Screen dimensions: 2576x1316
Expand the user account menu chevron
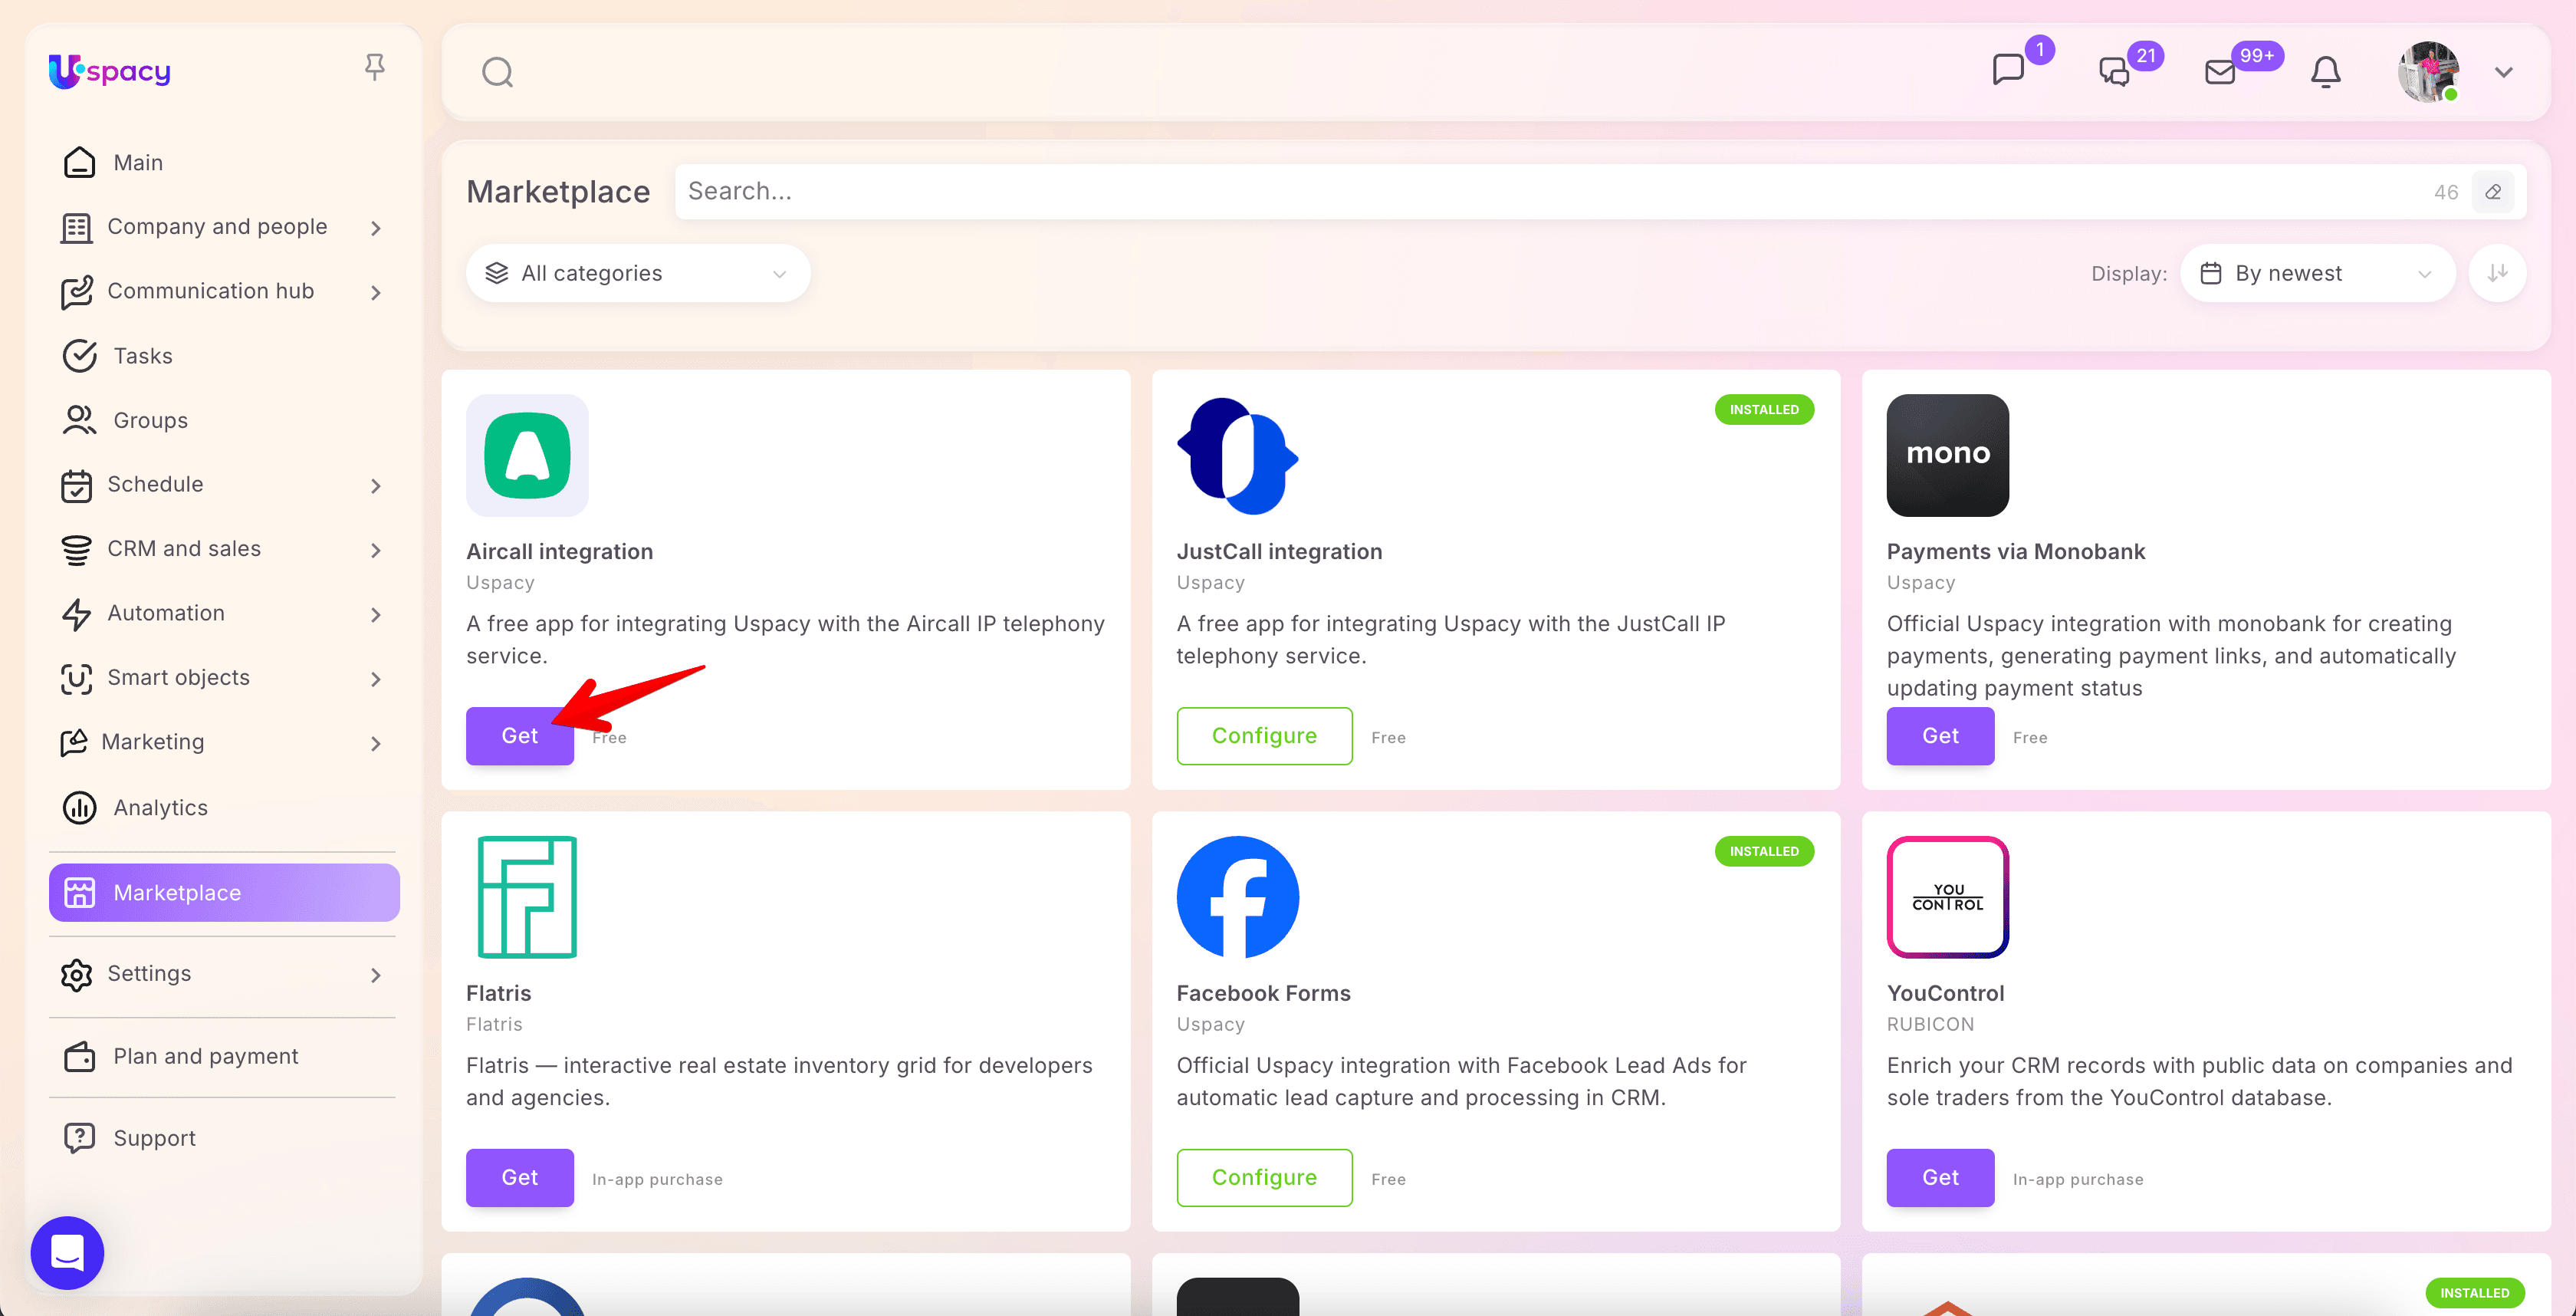click(x=2504, y=72)
